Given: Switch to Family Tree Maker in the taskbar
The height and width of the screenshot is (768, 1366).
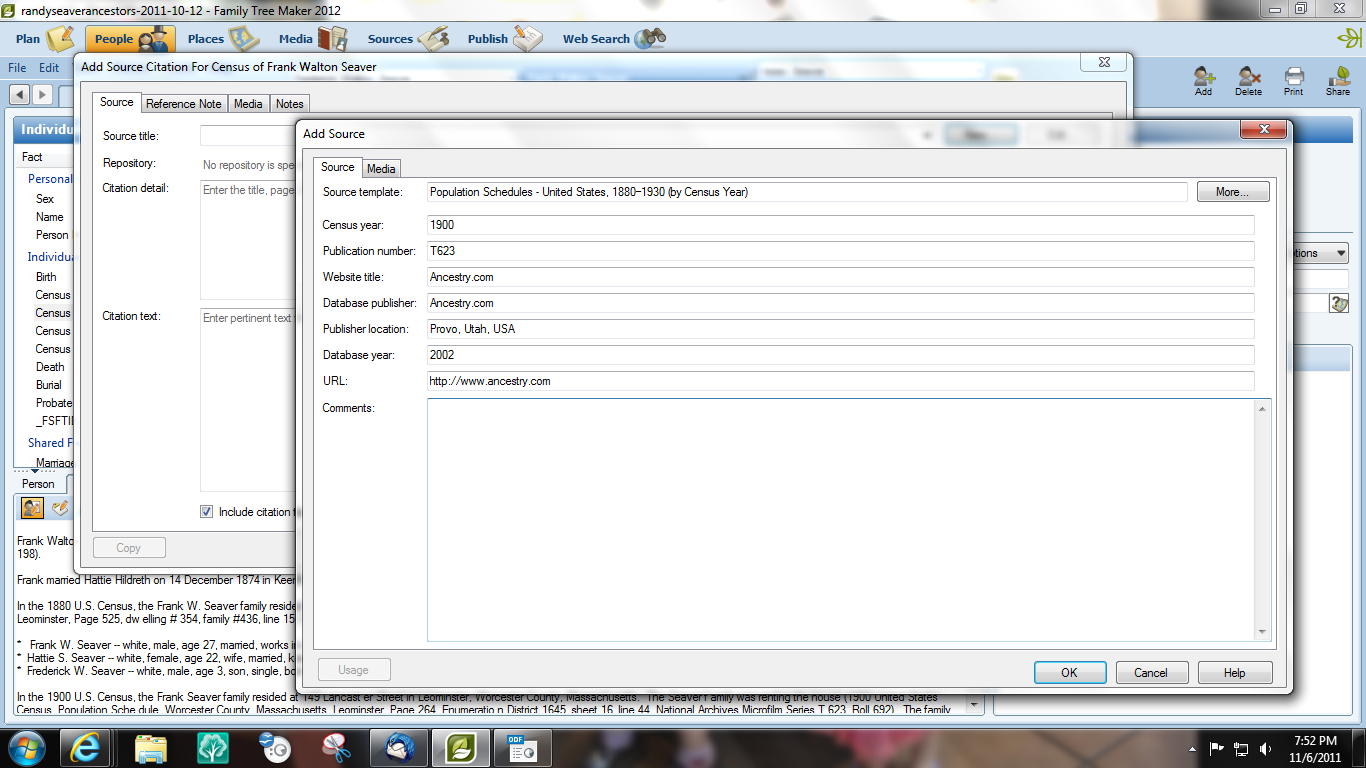Looking at the screenshot, I should 461,748.
